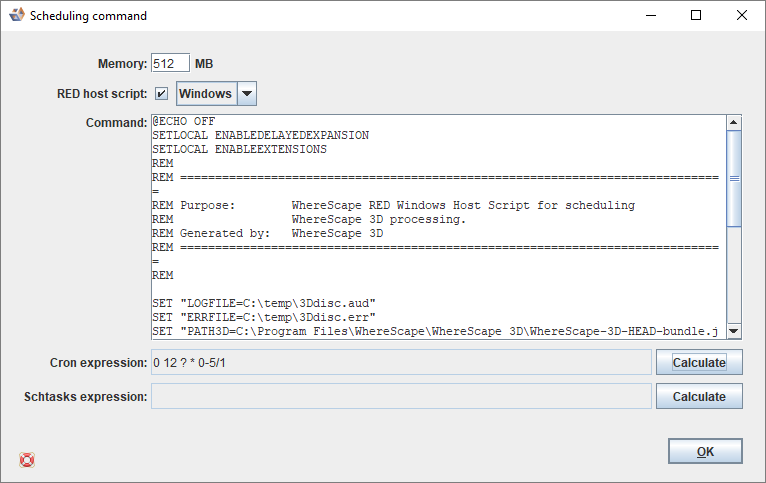Calculate the Schtasks expression

(699, 396)
